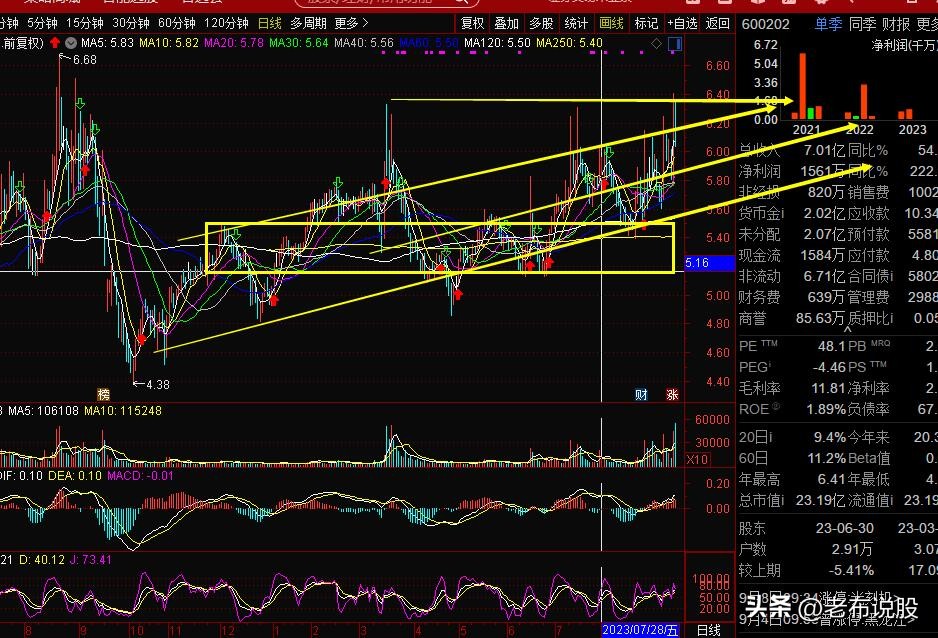Click the PE TTM 48.1 value

[x=832, y=346]
